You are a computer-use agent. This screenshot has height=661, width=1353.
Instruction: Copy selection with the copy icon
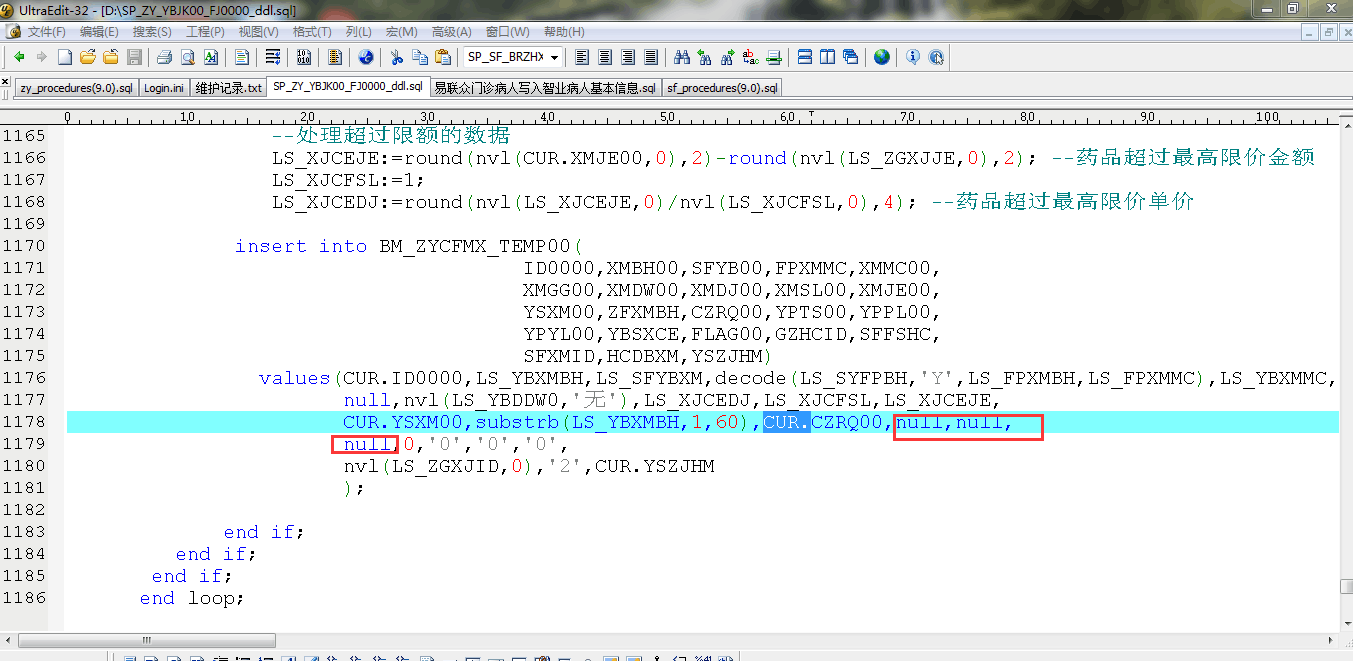(420, 57)
